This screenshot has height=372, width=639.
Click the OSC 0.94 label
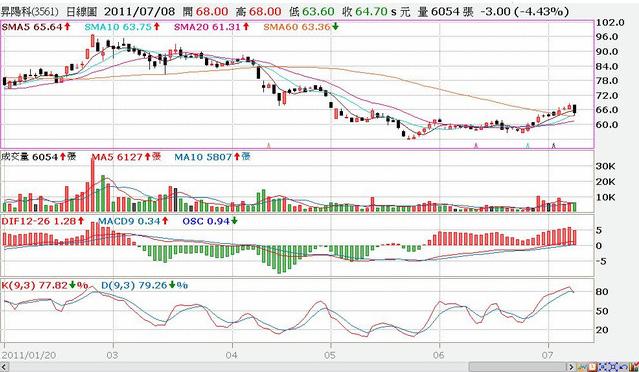point(210,221)
